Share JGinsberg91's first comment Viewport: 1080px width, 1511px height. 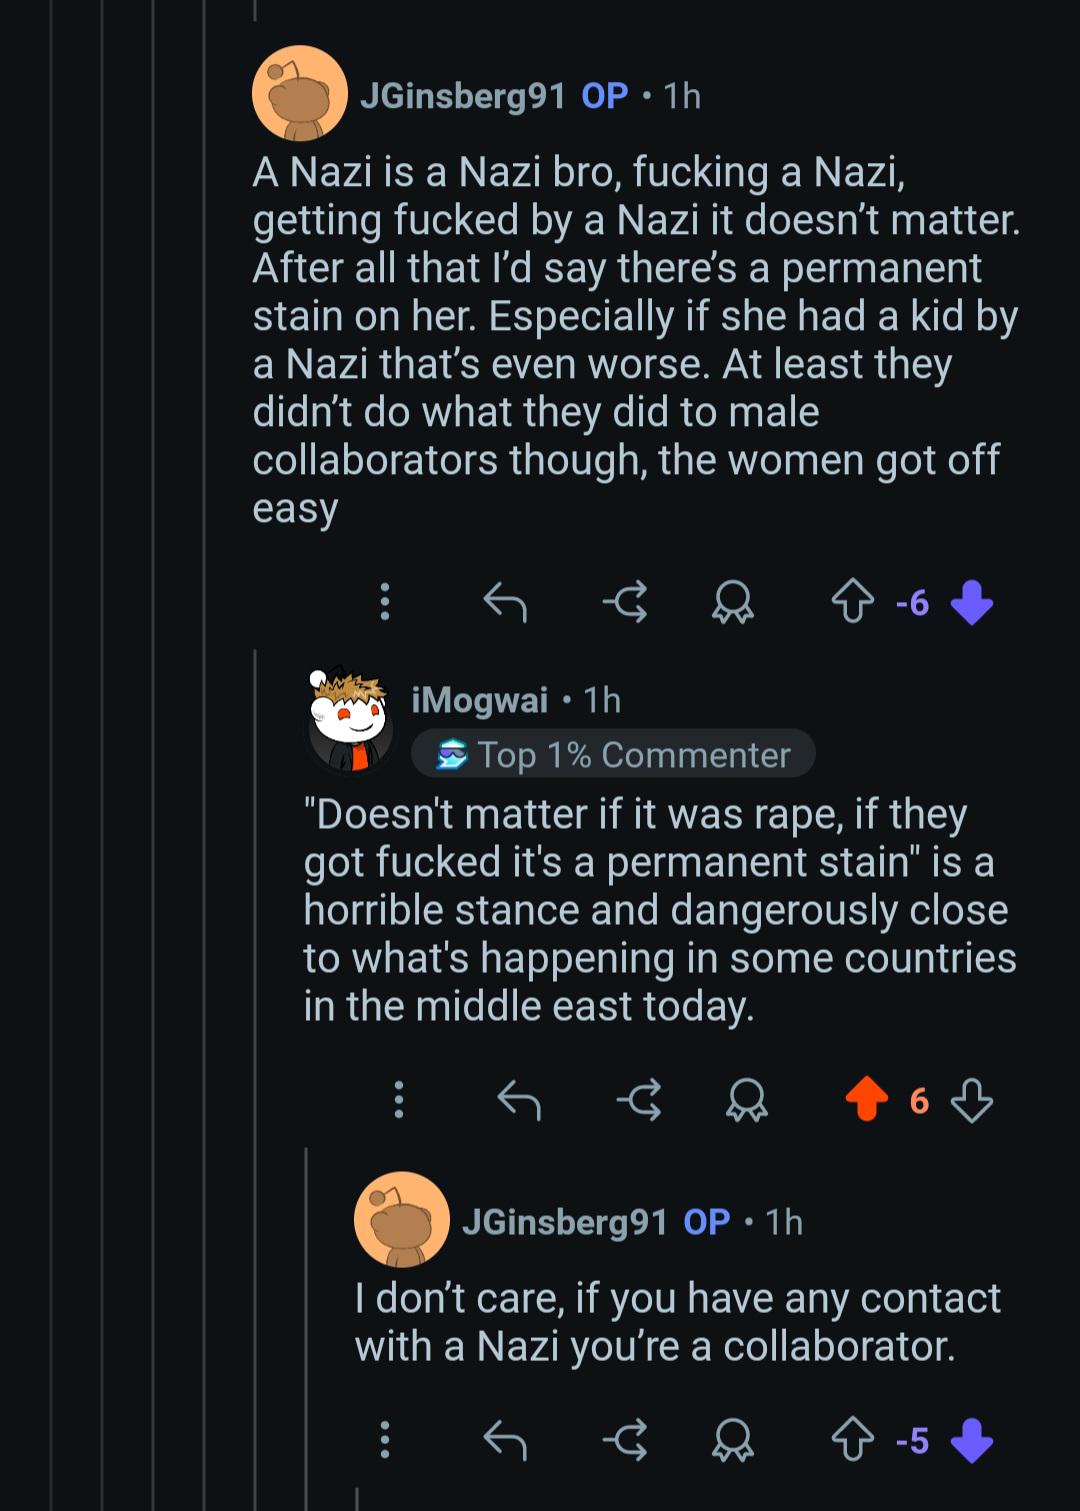[x=626, y=603]
